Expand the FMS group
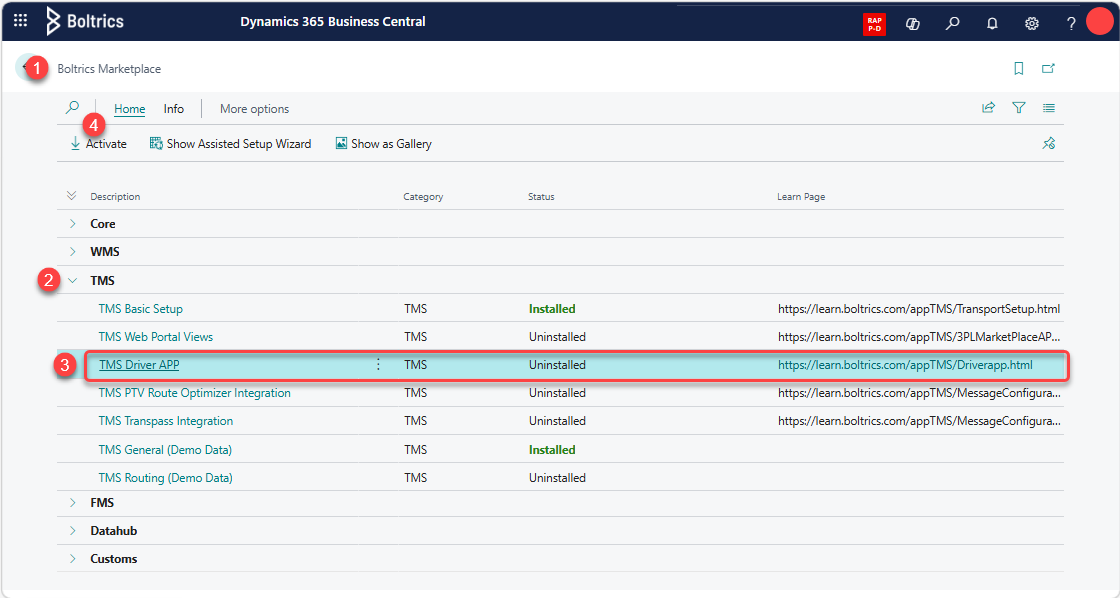The height and width of the screenshot is (598, 1120). (73, 503)
